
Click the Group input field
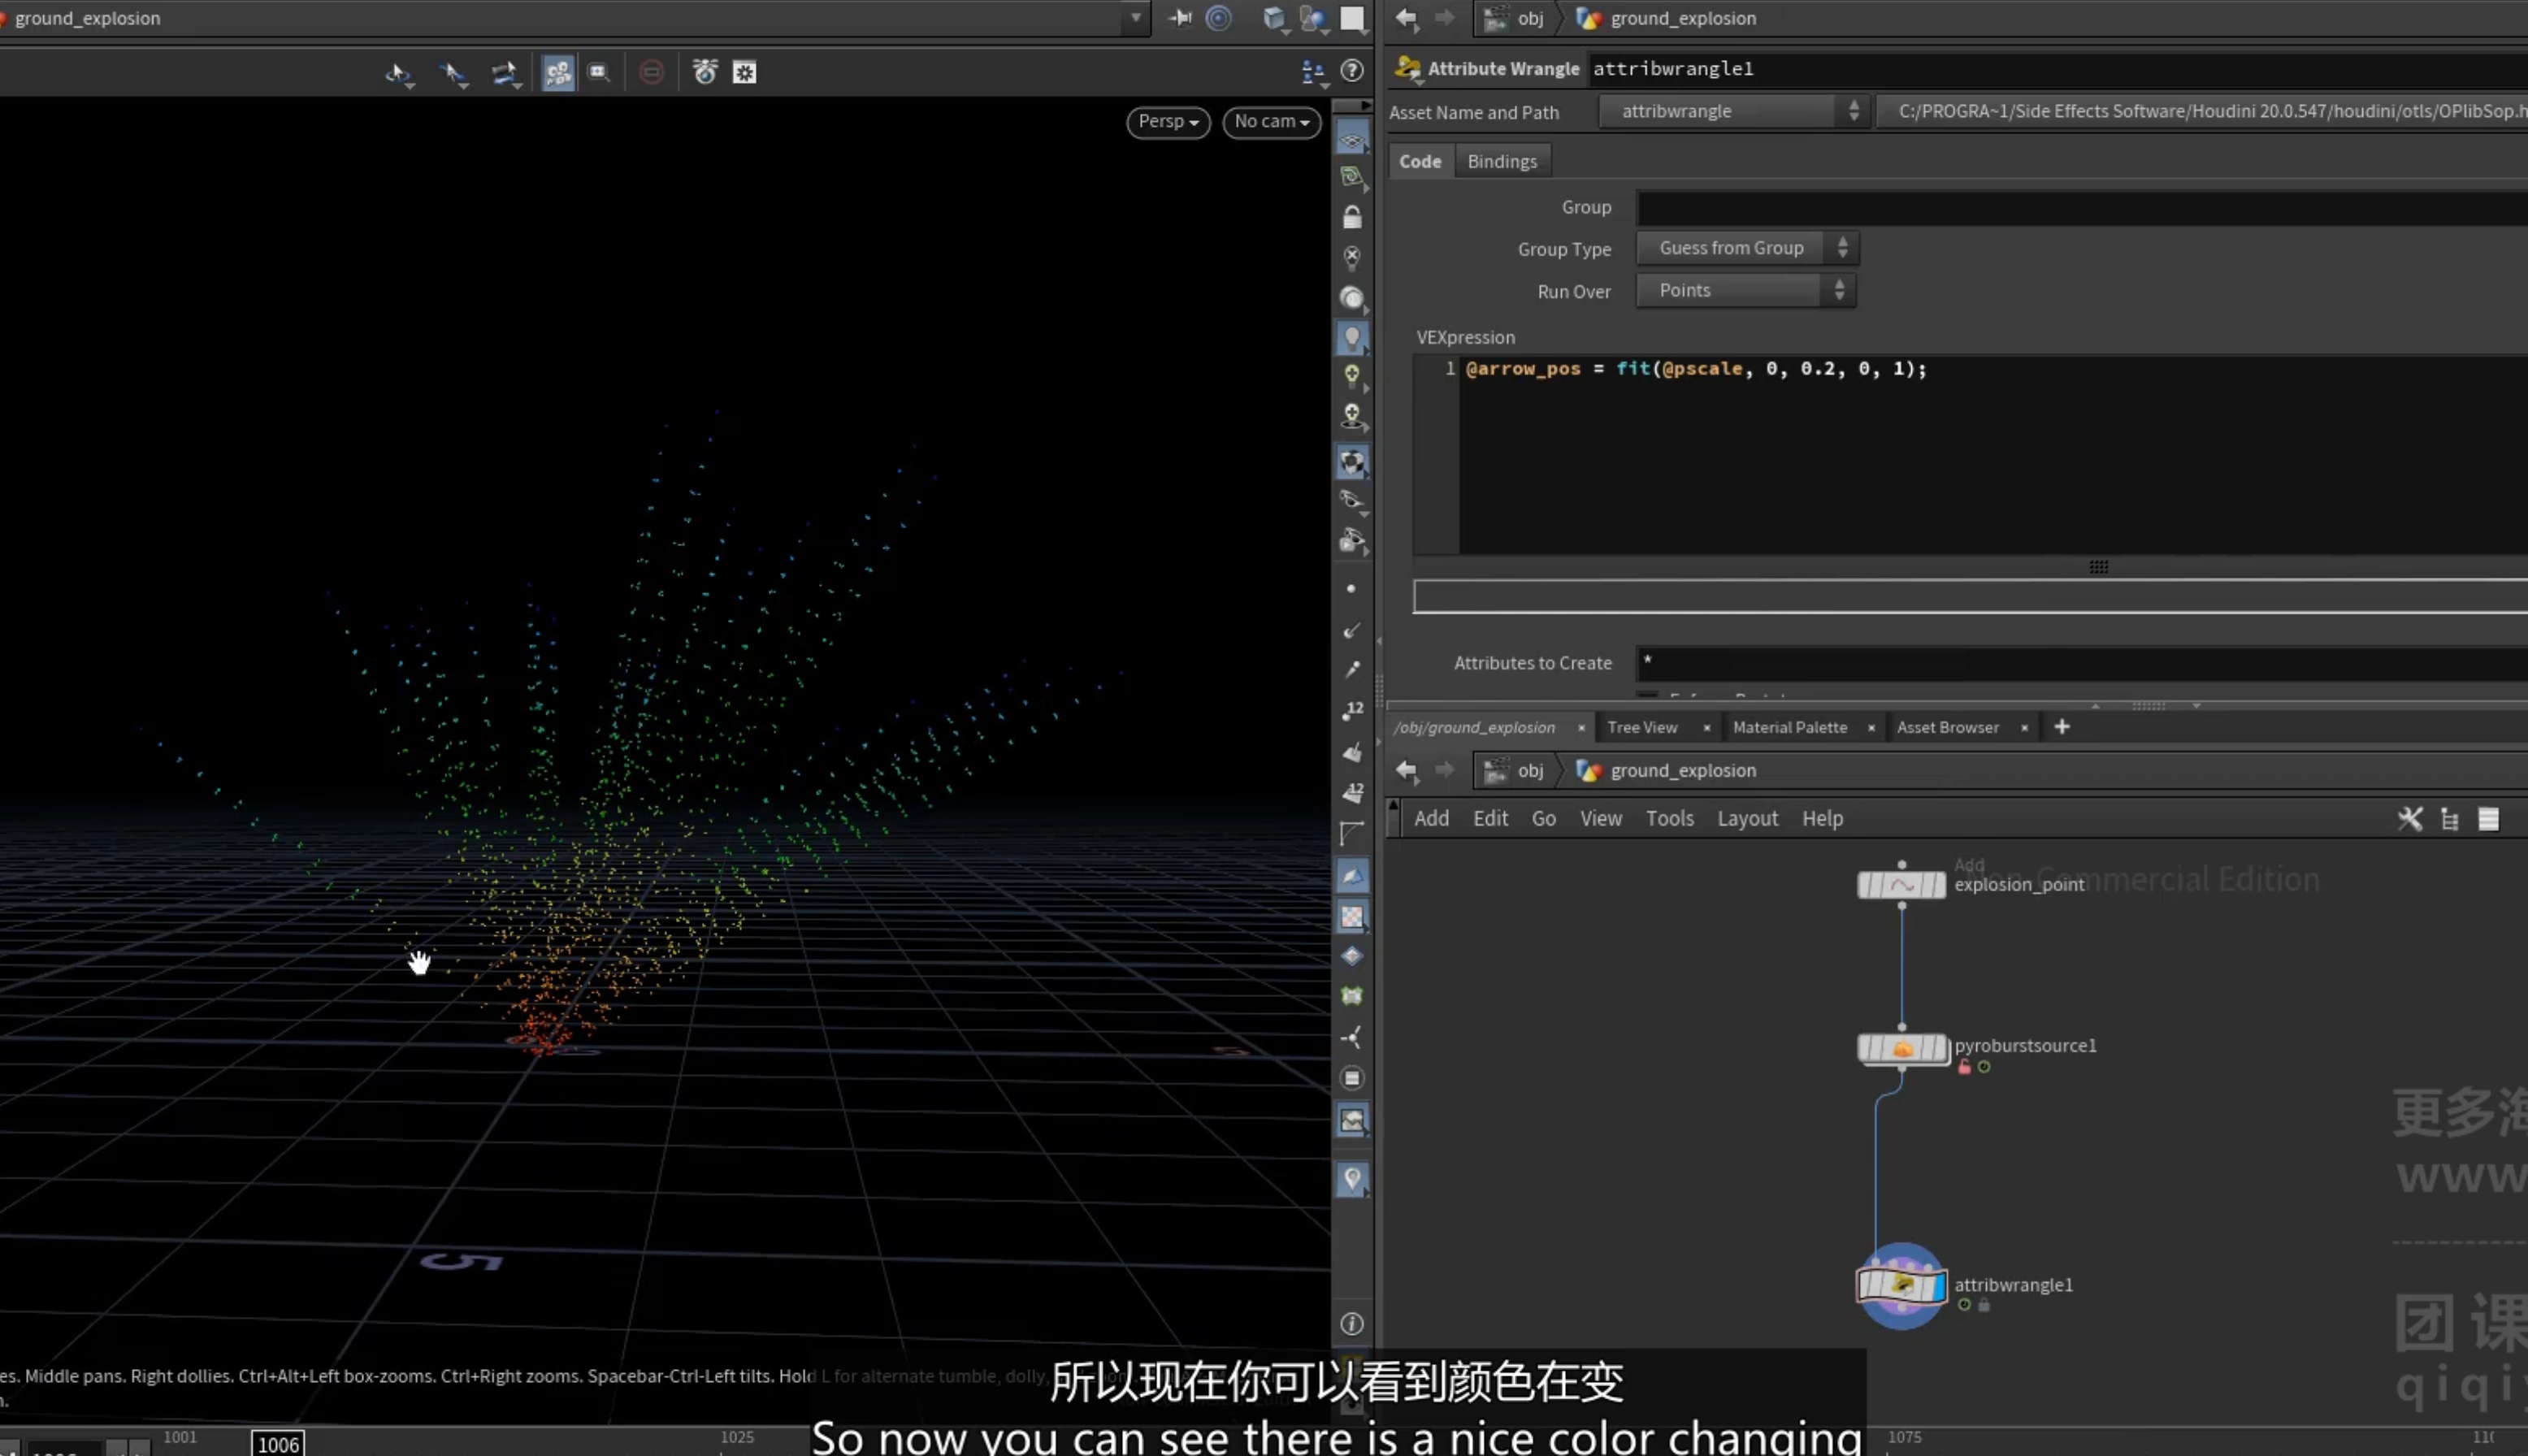click(x=2081, y=208)
